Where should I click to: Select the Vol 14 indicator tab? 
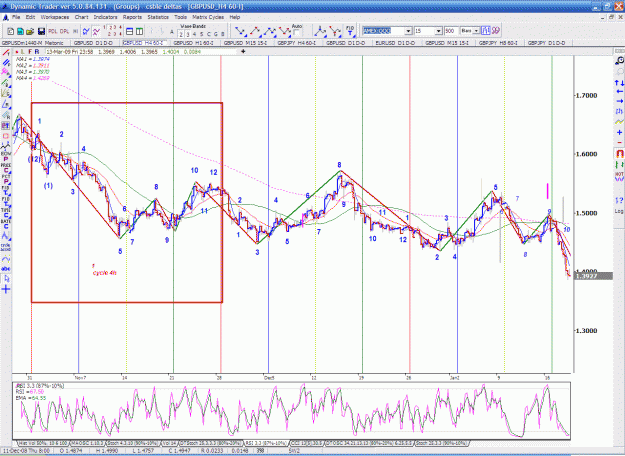tap(170, 443)
